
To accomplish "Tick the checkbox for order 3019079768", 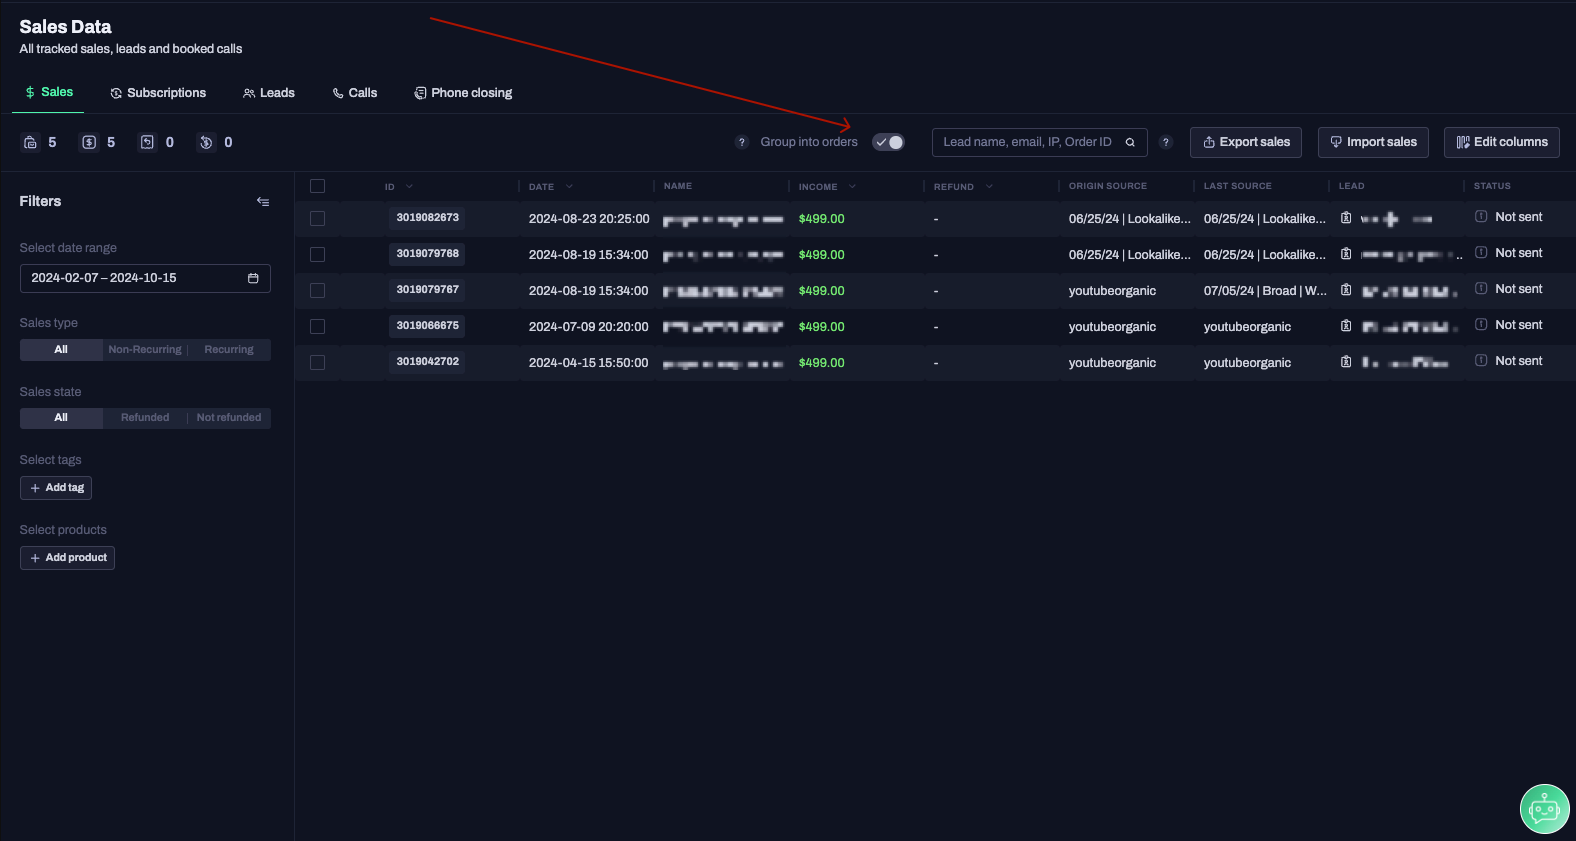I will [317, 255].
